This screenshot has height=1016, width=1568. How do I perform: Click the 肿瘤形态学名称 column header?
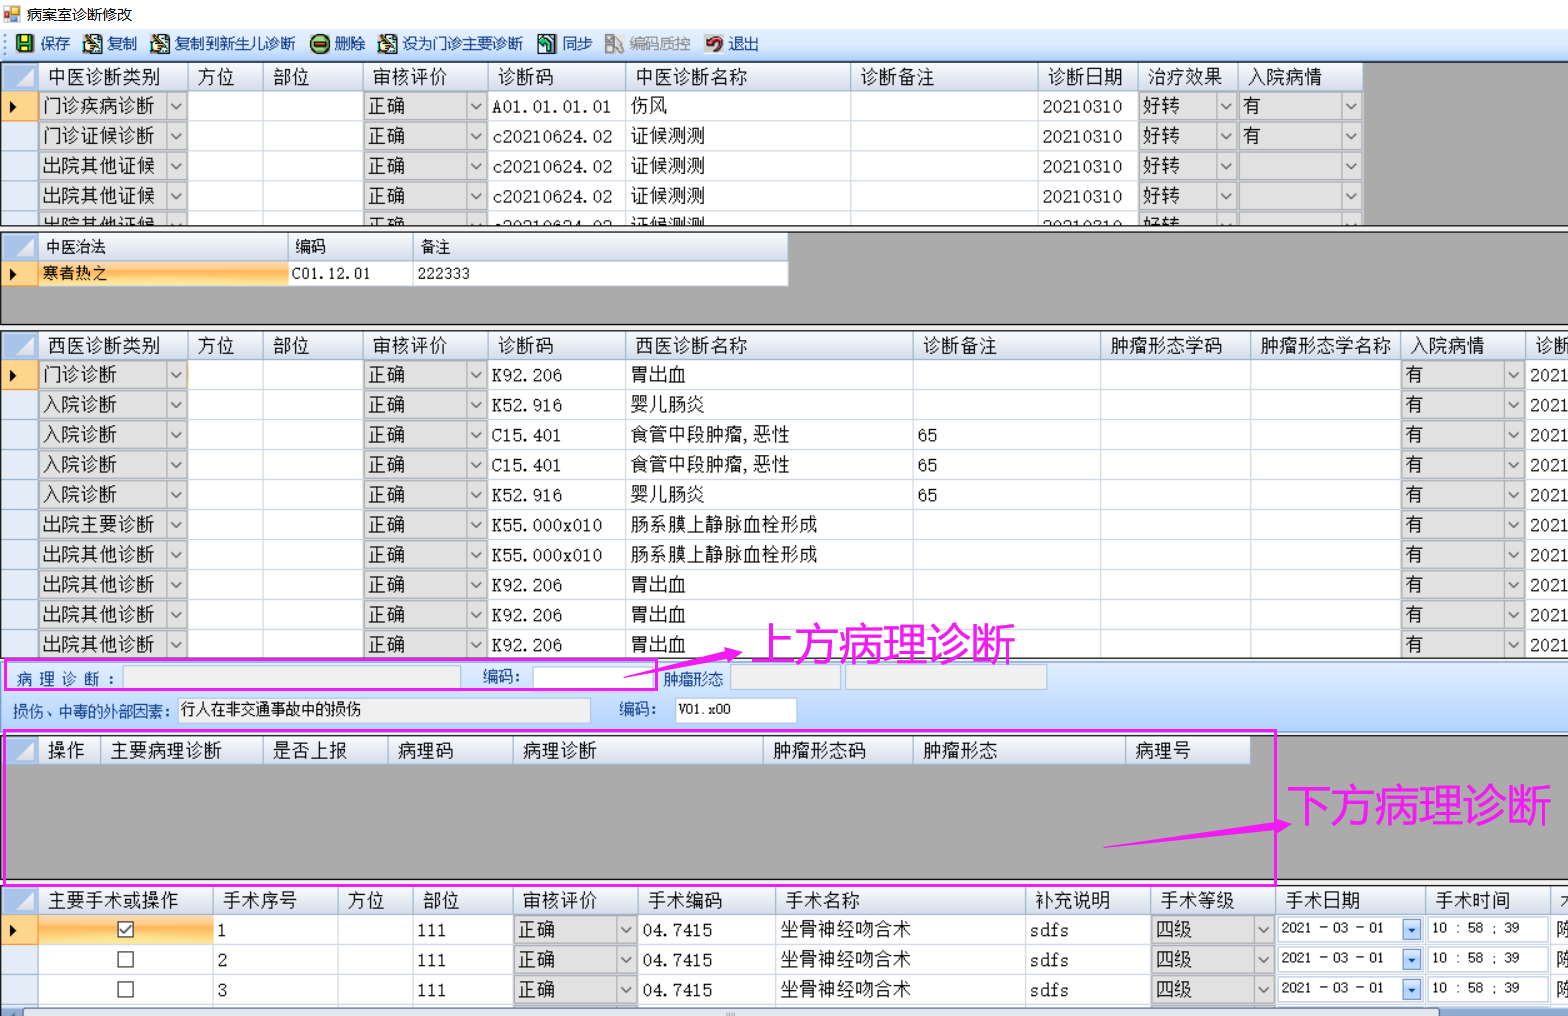1325,346
